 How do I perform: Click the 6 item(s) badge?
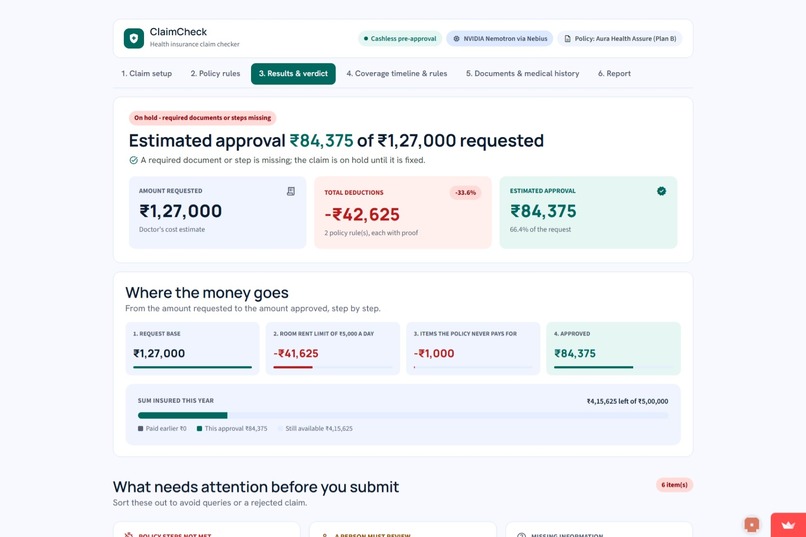(x=674, y=485)
